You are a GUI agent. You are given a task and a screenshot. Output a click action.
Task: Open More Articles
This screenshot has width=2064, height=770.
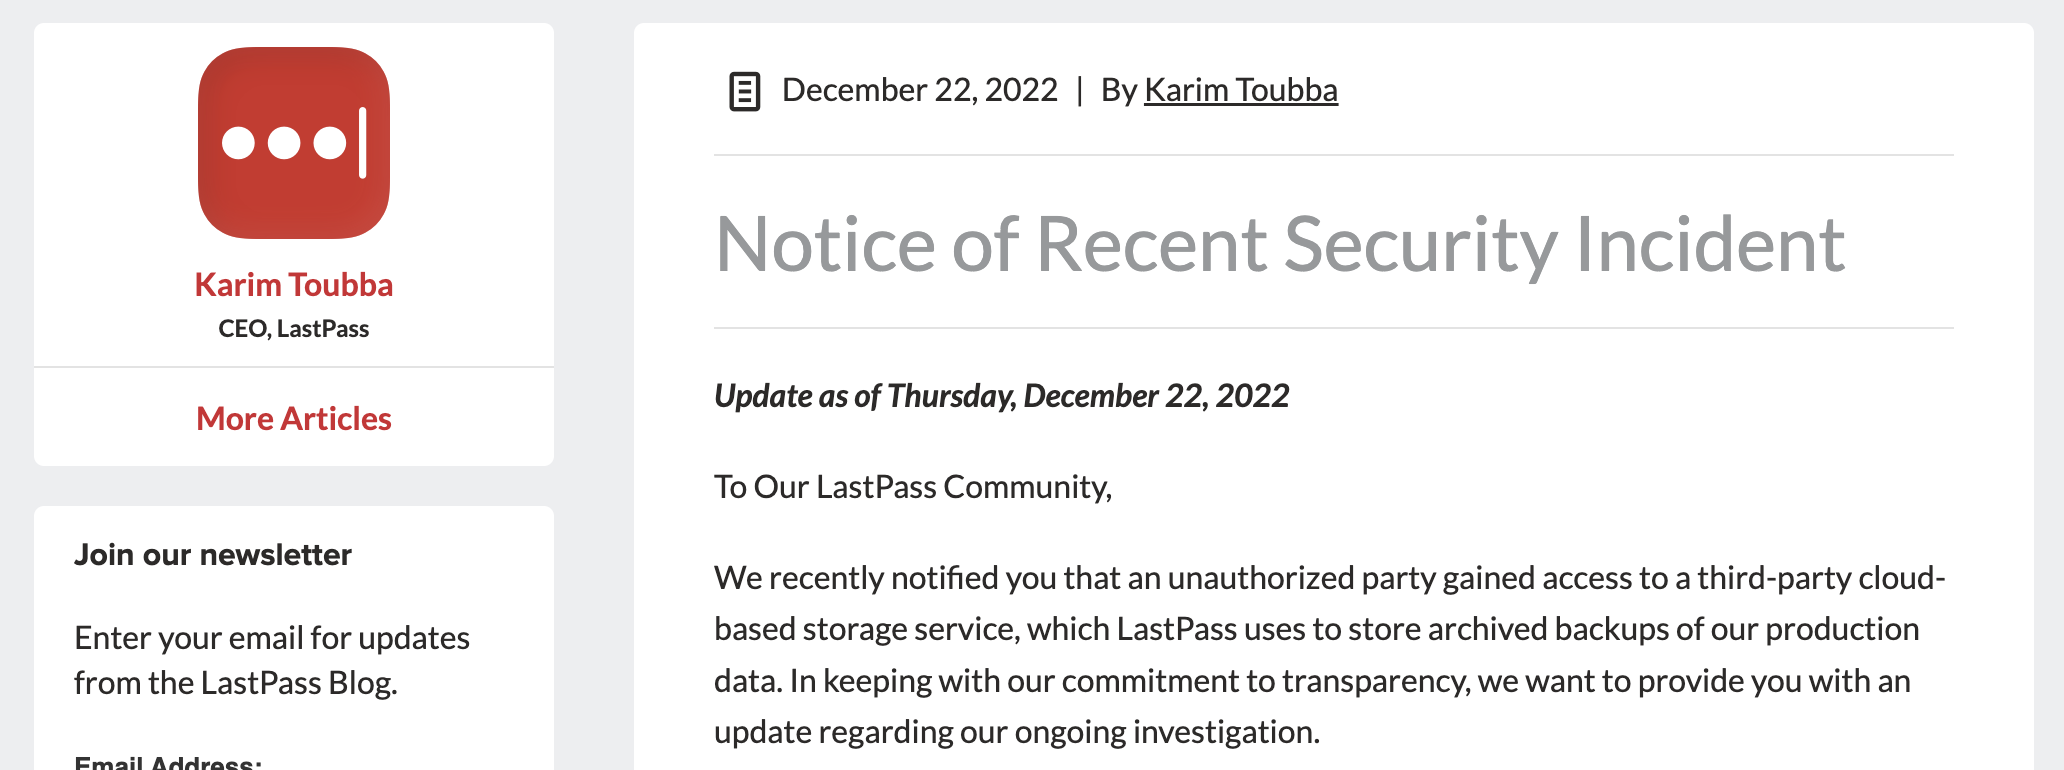pyautogui.click(x=293, y=419)
